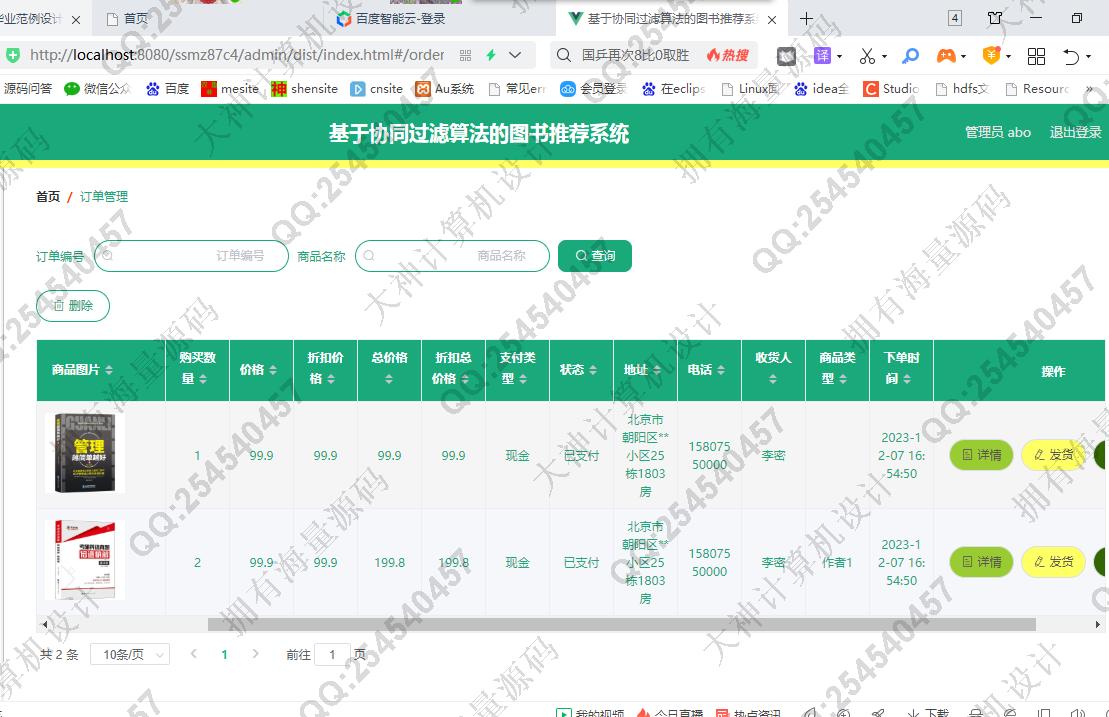The width and height of the screenshot is (1109, 717).
Task: Open 详情 for the 199.8 order row
Action: [981, 561]
